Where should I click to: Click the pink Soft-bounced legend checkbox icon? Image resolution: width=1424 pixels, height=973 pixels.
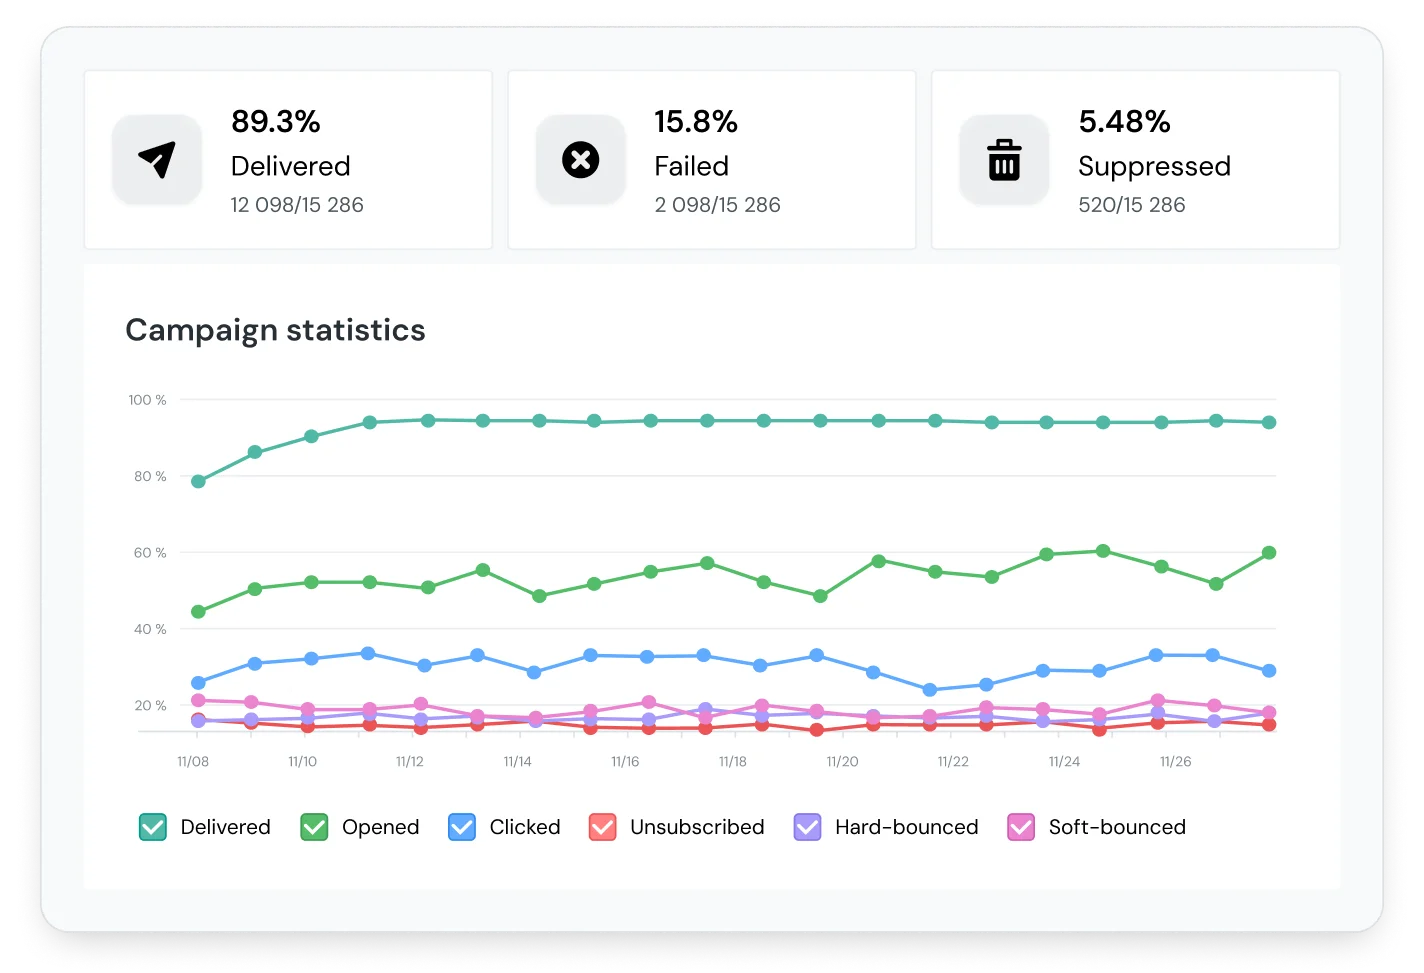pyautogui.click(x=1020, y=827)
